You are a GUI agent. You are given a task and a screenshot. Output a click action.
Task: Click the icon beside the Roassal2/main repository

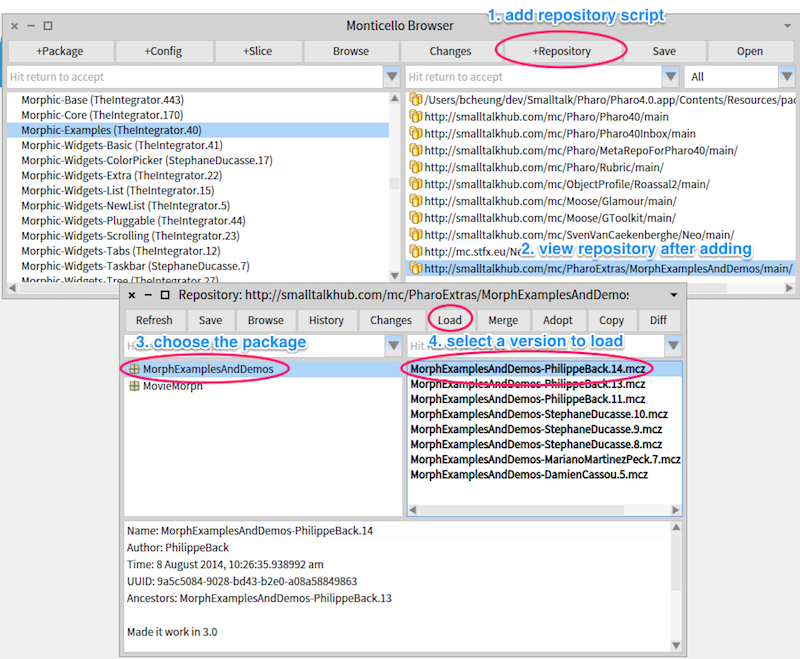click(x=416, y=184)
